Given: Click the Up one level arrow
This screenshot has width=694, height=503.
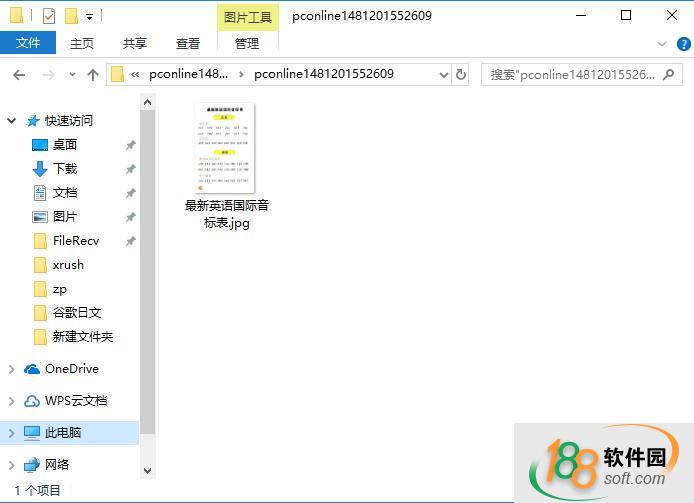Looking at the screenshot, I should (93, 75).
